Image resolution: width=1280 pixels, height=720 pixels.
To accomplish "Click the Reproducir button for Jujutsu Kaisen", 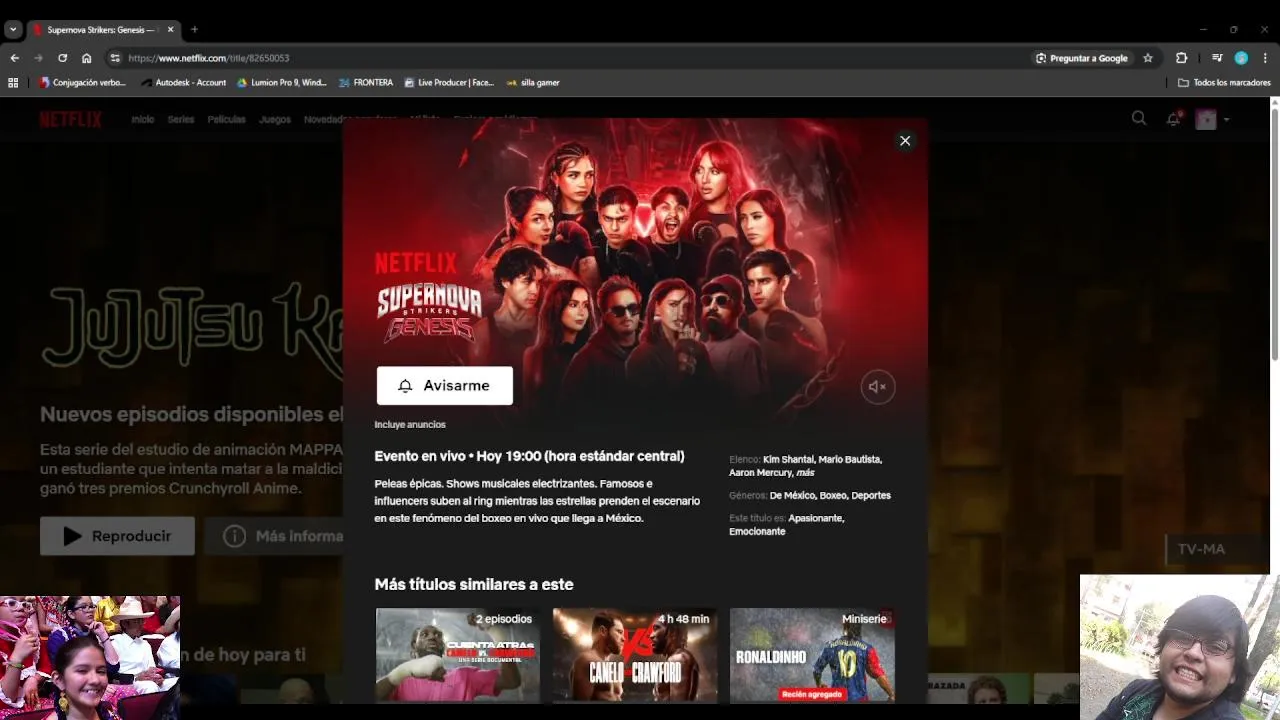I will coord(118,536).
